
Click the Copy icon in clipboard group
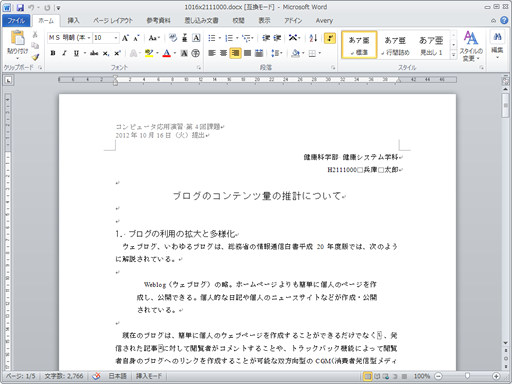pyautogui.click(x=35, y=46)
